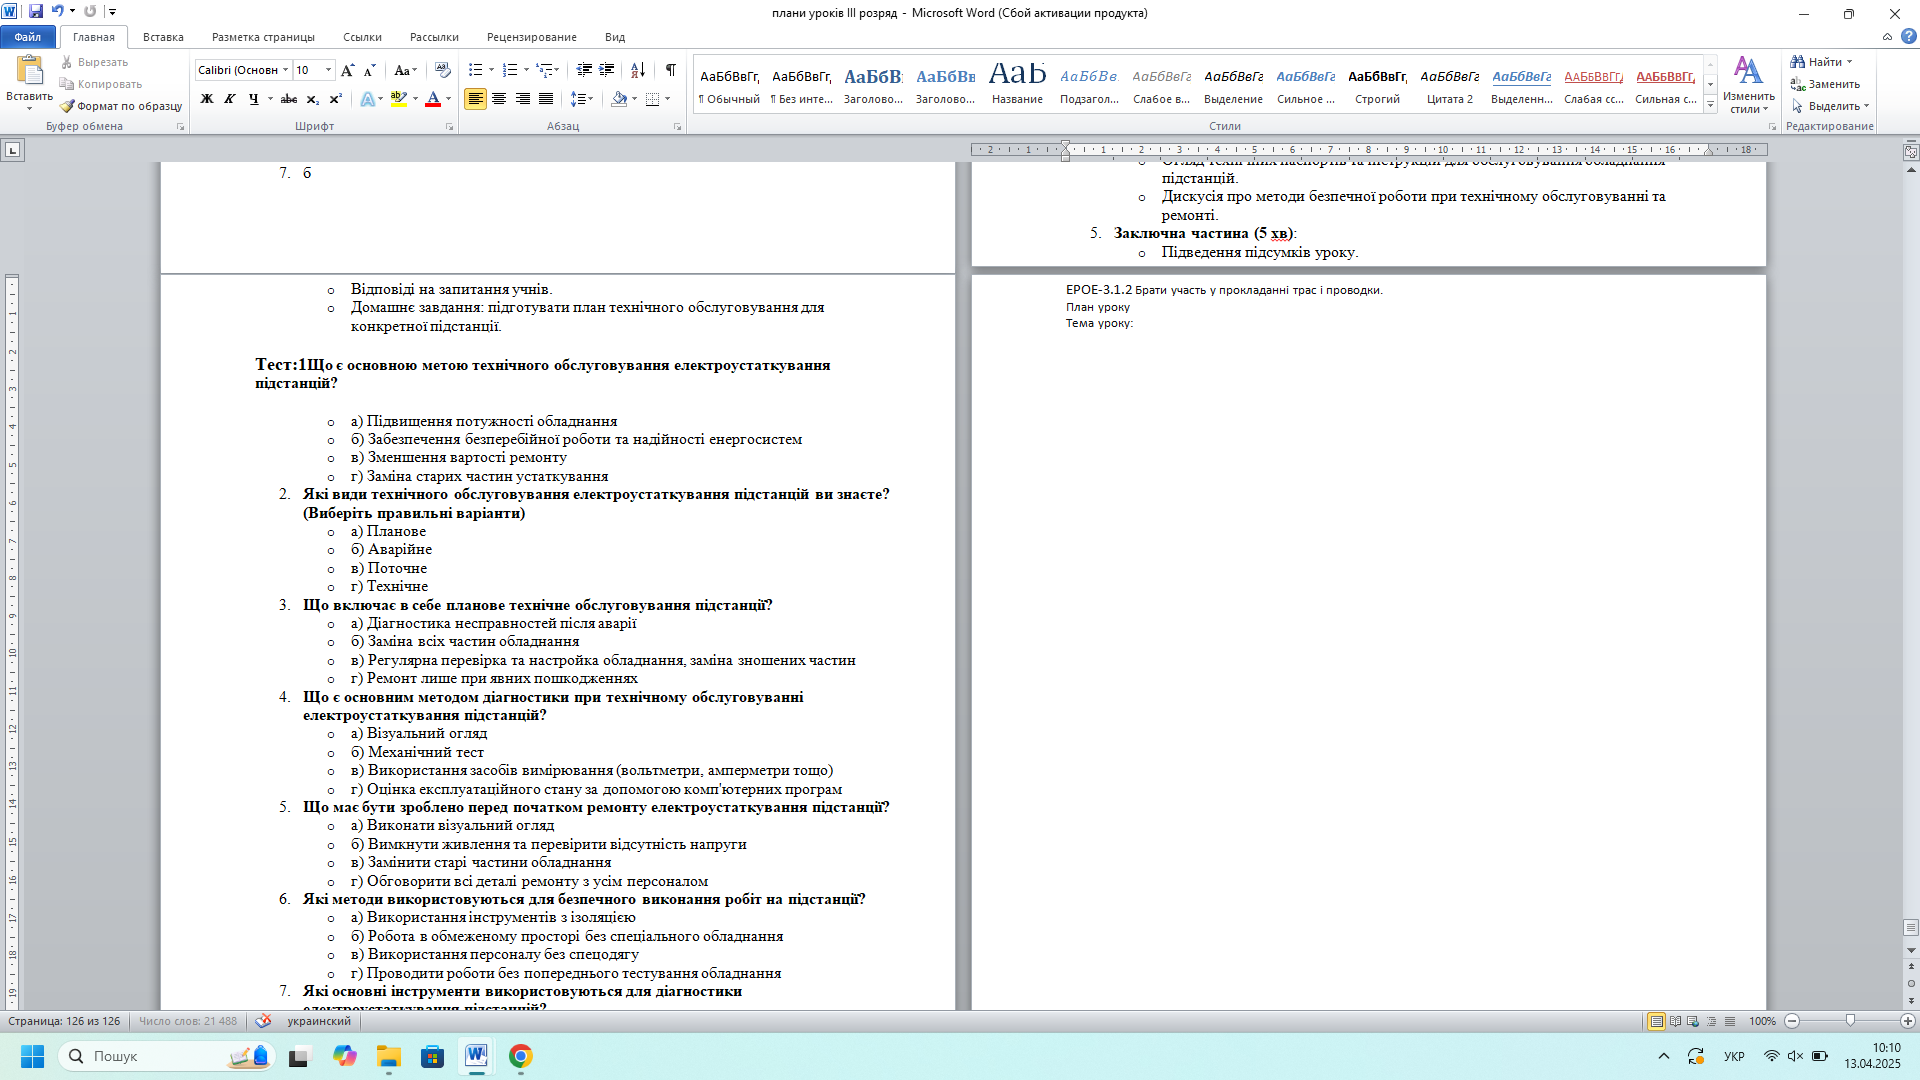Click the Sort (А-Я) icon

pos(637,70)
